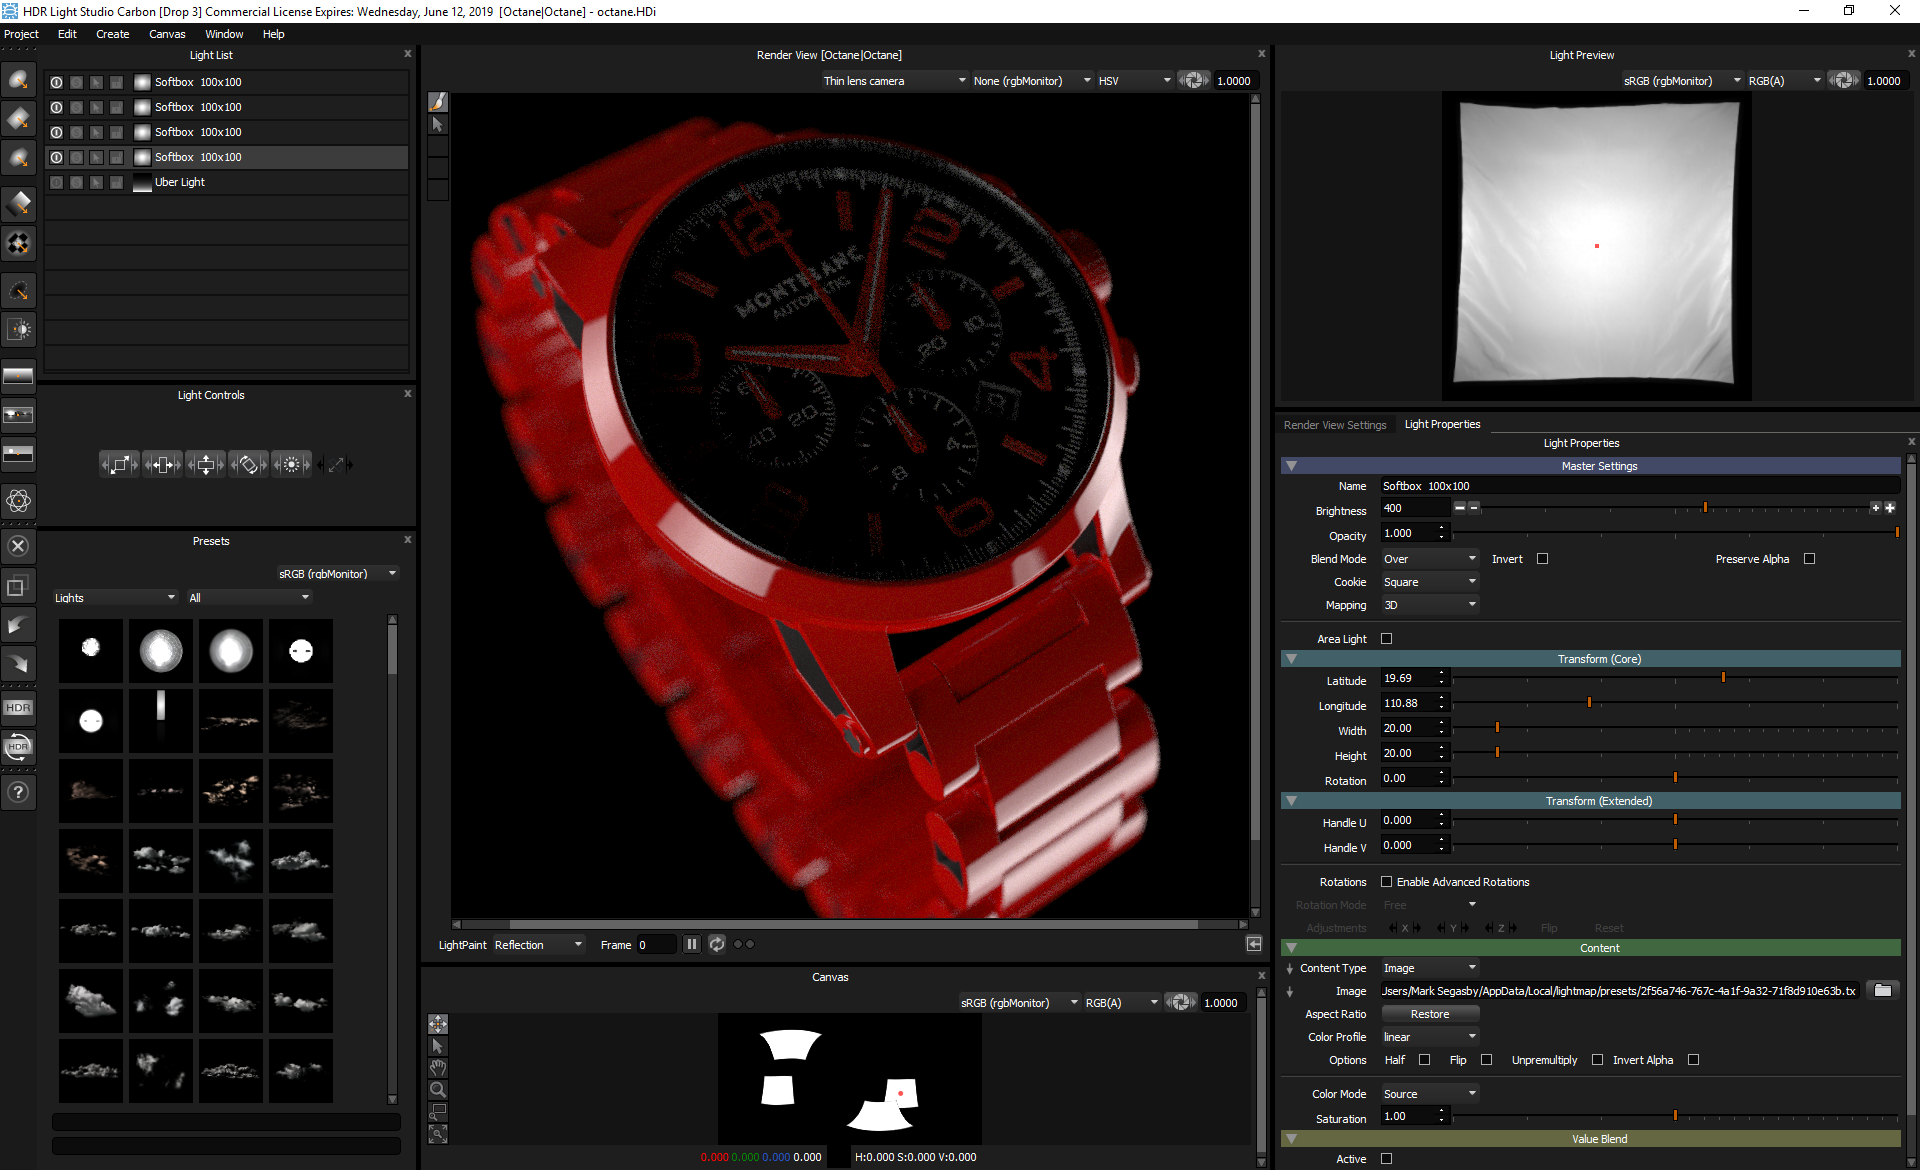Expand the Value Blend section
1920x1170 pixels.
click(1291, 1140)
